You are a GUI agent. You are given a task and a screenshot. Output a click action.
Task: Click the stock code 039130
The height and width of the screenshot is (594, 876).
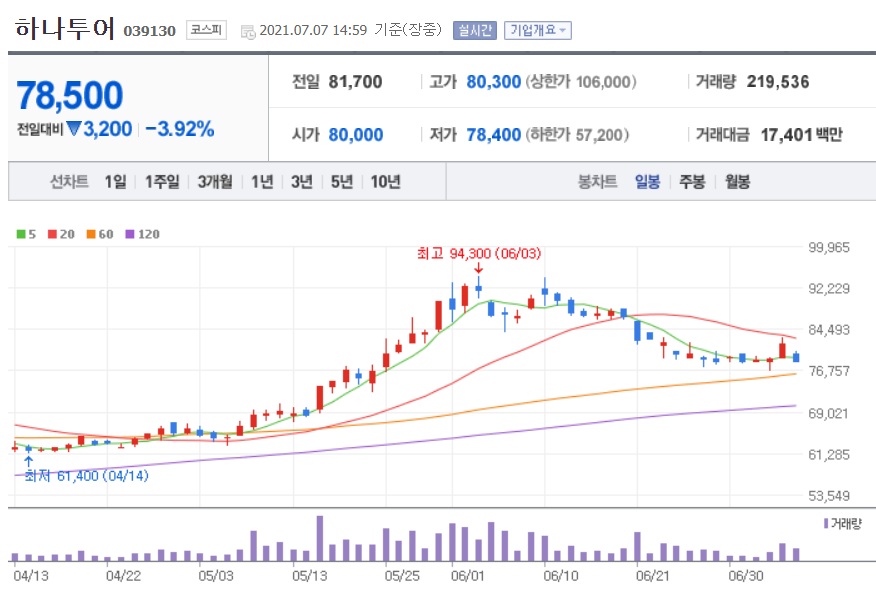coord(150,31)
